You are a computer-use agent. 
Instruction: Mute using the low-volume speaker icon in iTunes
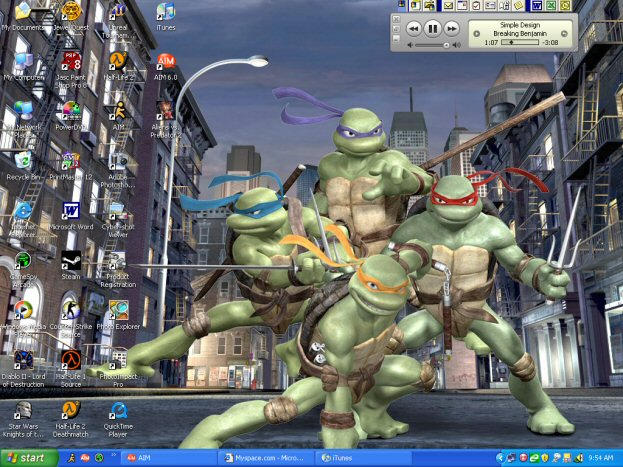tap(410, 45)
